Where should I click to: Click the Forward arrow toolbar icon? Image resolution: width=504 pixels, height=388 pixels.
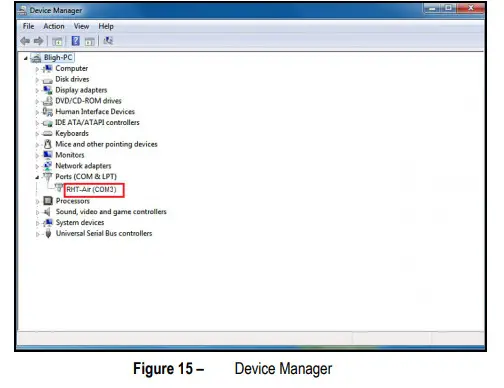tap(39, 41)
